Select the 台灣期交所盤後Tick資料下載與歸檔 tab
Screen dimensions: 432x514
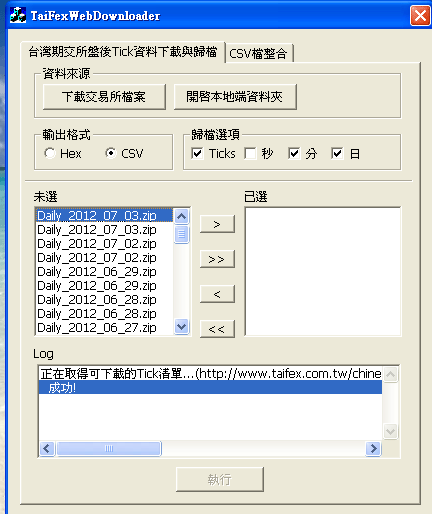(123, 52)
